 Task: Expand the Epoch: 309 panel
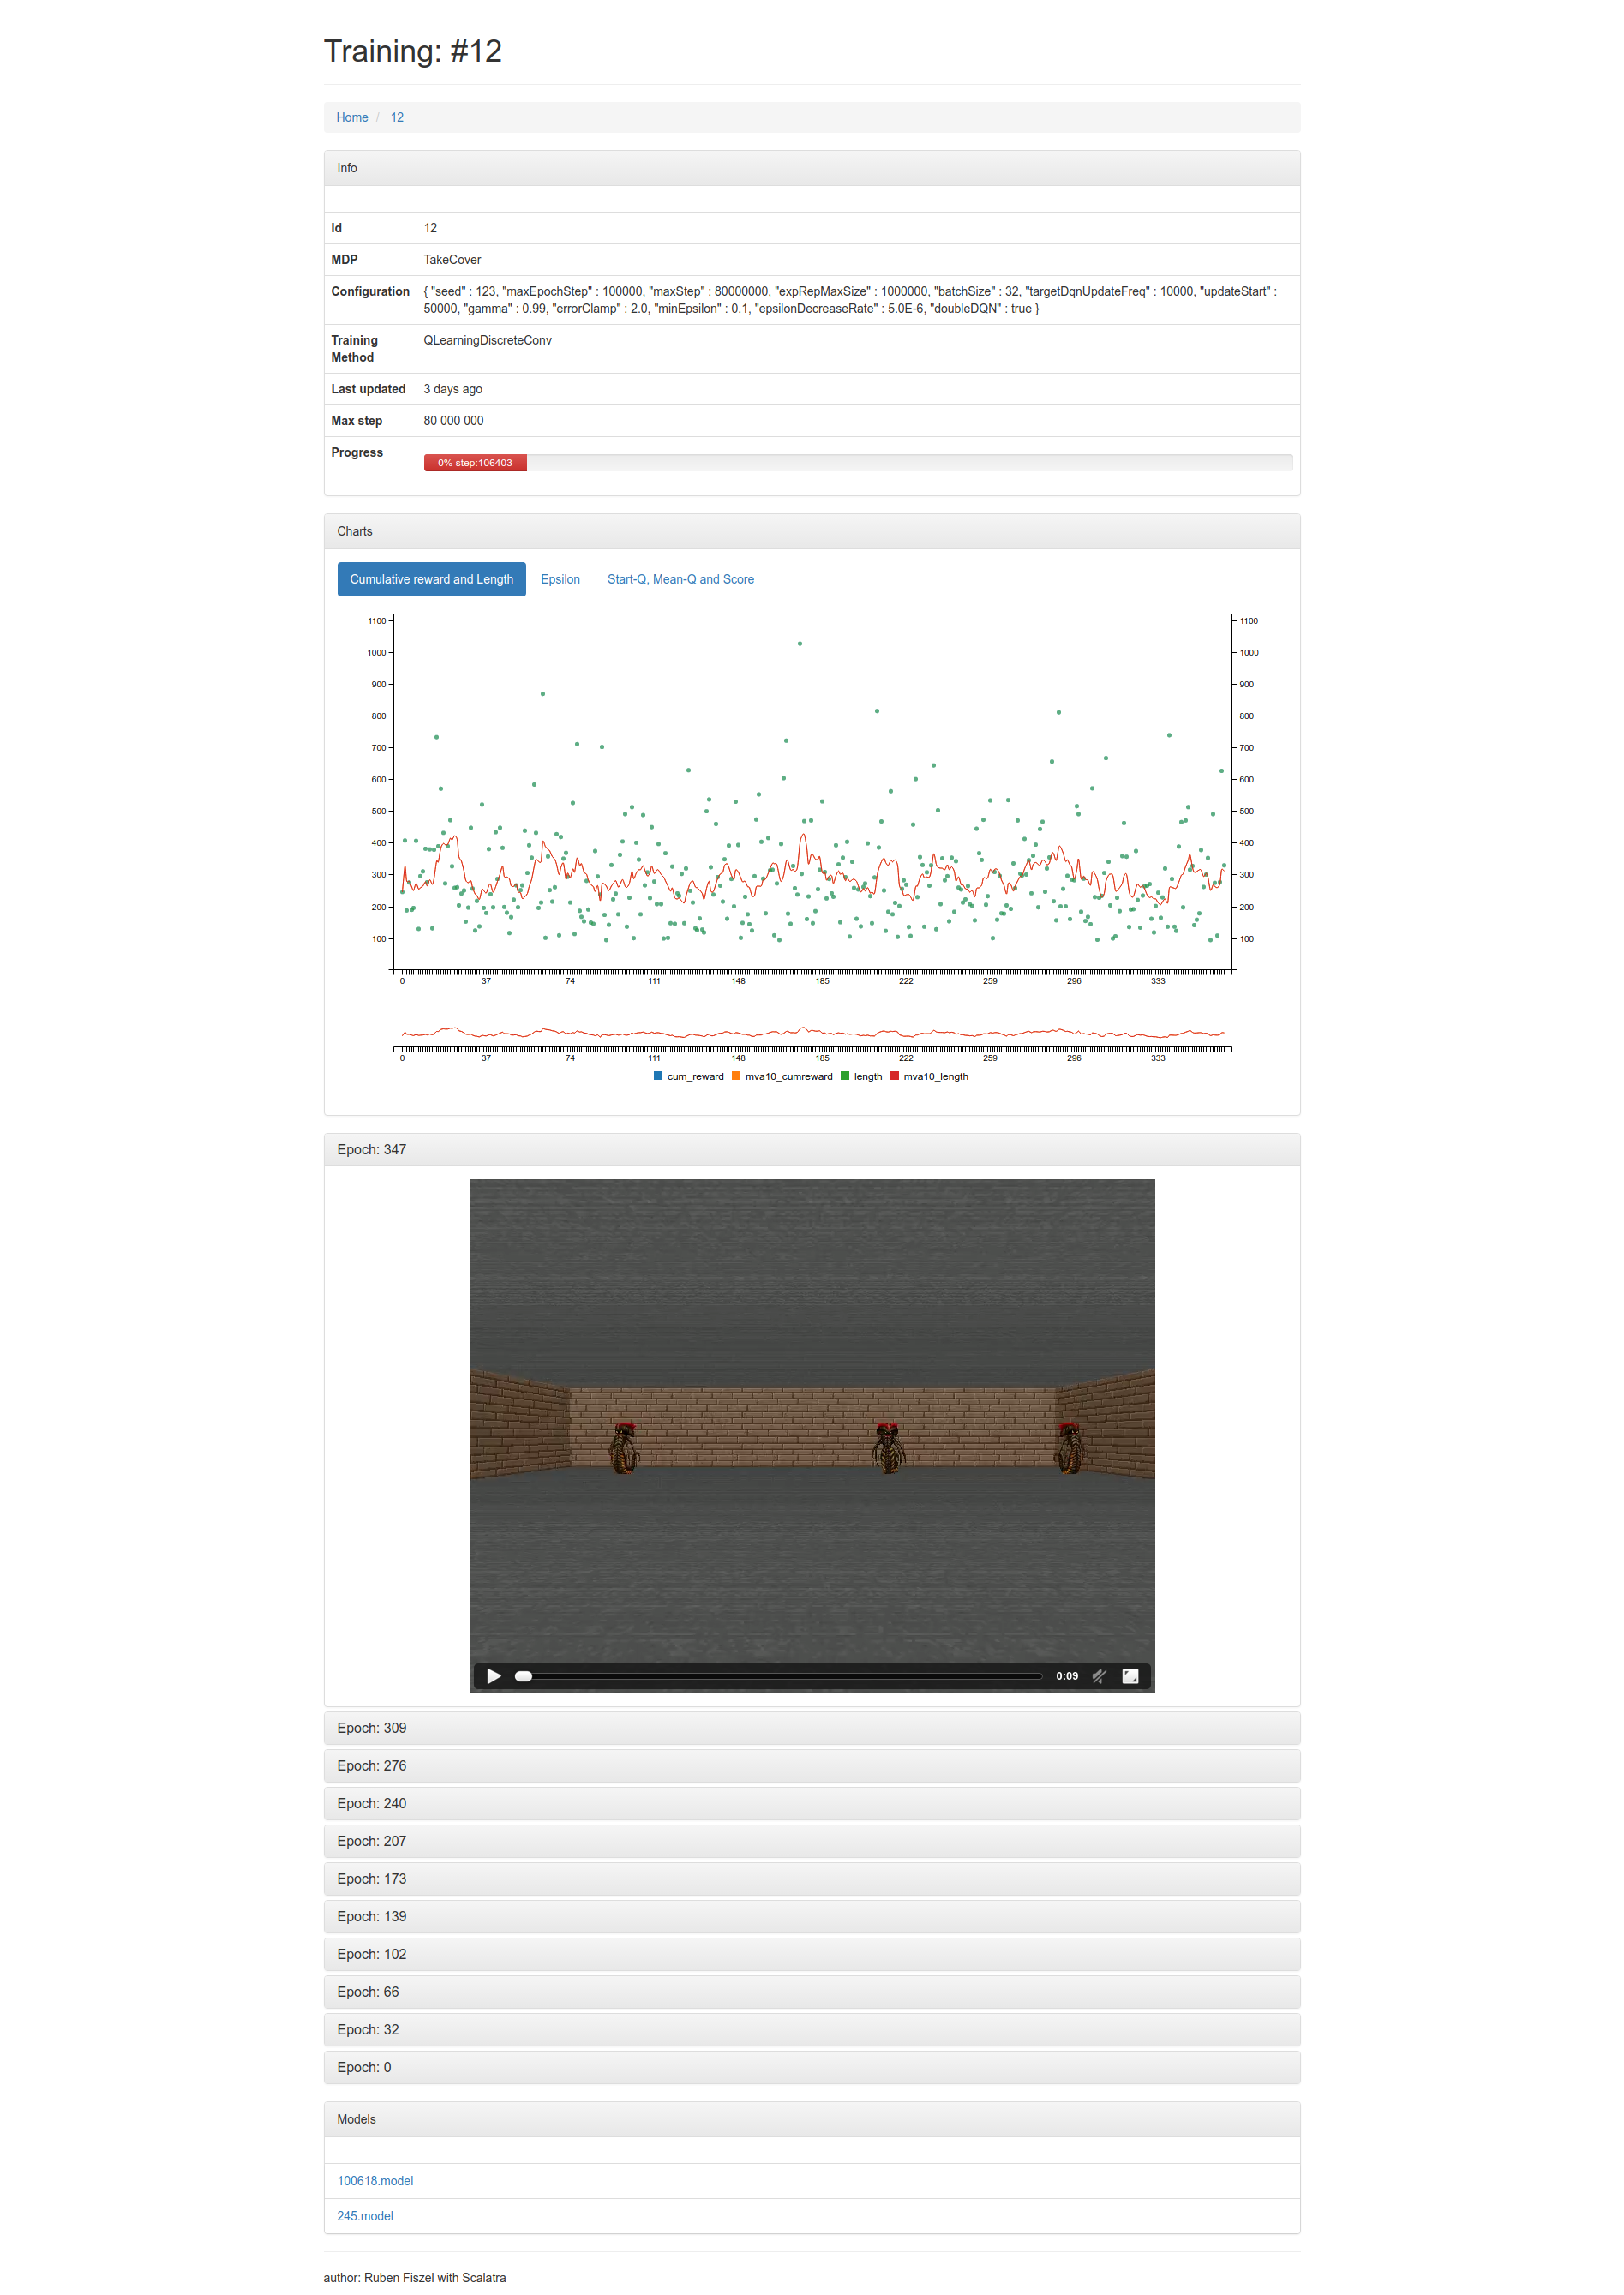(x=812, y=1728)
